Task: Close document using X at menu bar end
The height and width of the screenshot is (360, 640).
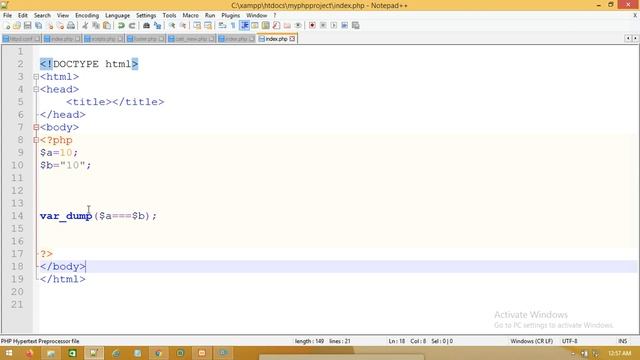Action: pyautogui.click(x=635, y=16)
